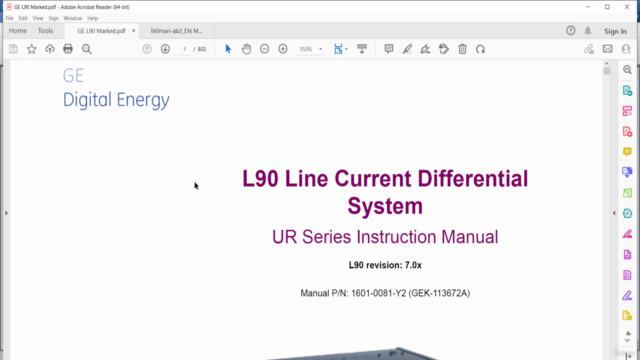Open the Edit menu

point(23,18)
